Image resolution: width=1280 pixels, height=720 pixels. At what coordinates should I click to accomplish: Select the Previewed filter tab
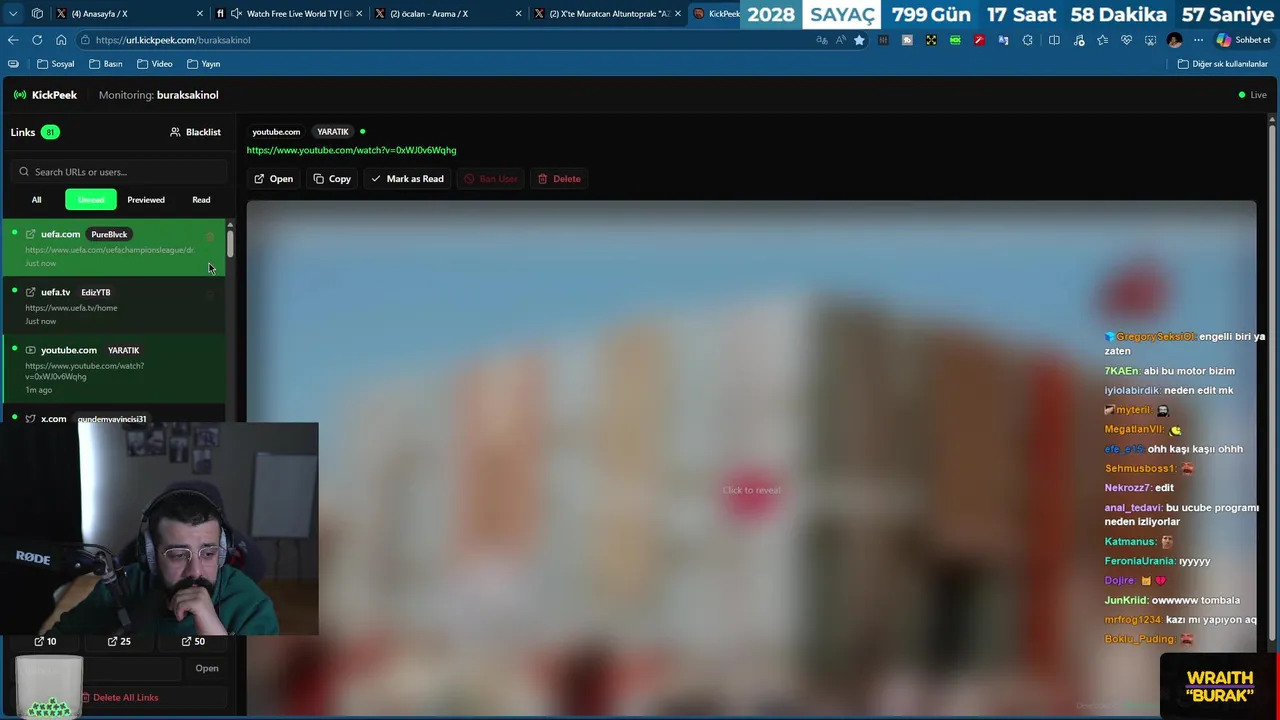click(x=146, y=200)
